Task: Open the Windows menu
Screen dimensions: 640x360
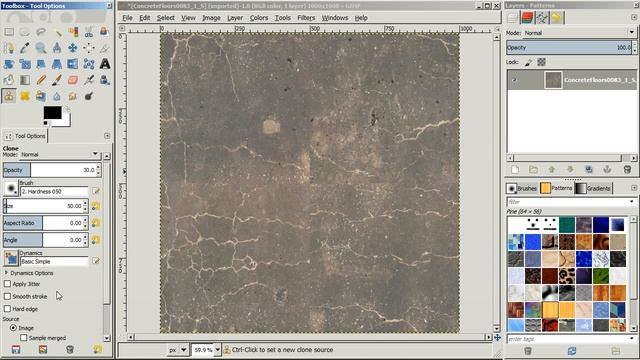Action: coord(335,18)
